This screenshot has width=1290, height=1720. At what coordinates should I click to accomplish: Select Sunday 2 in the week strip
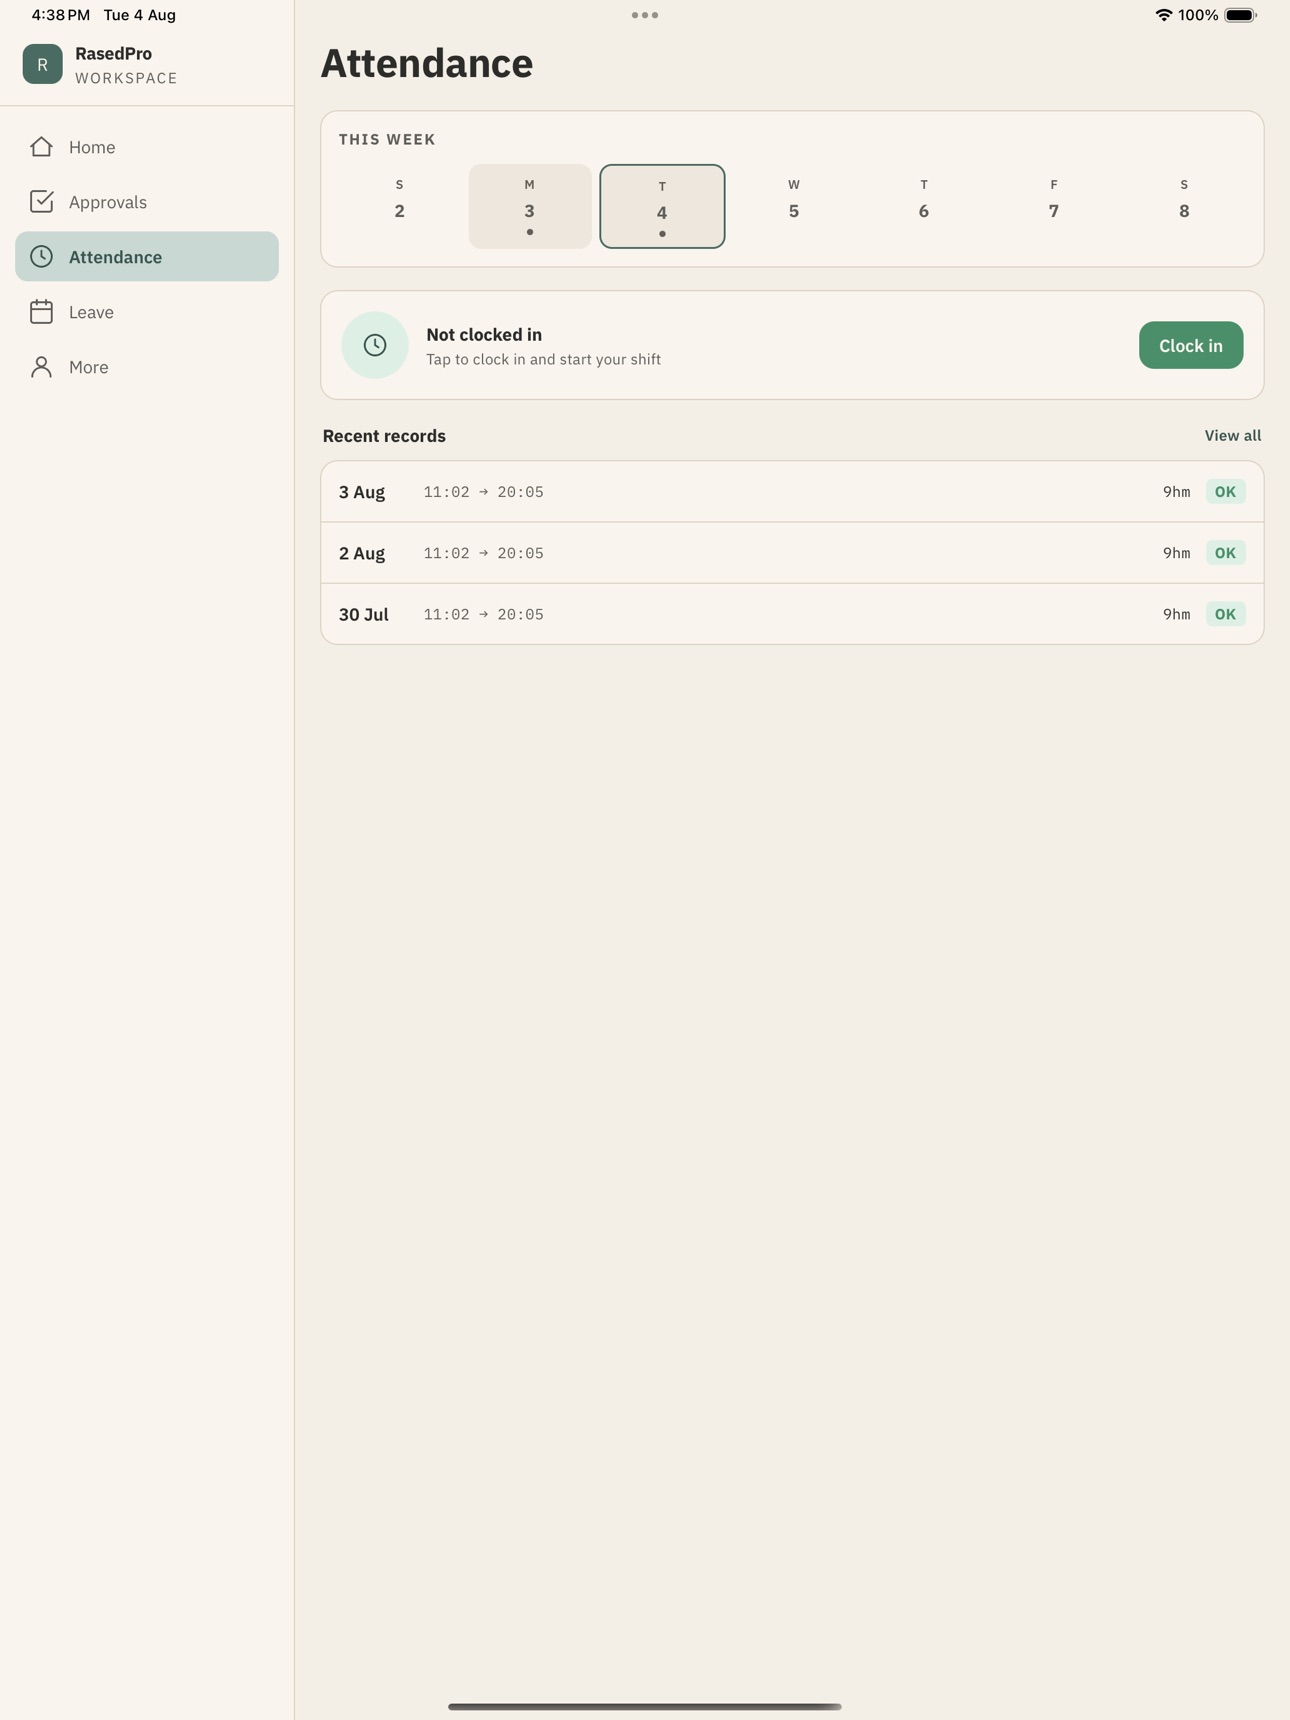pyautogui.click(x=400, y=206)
